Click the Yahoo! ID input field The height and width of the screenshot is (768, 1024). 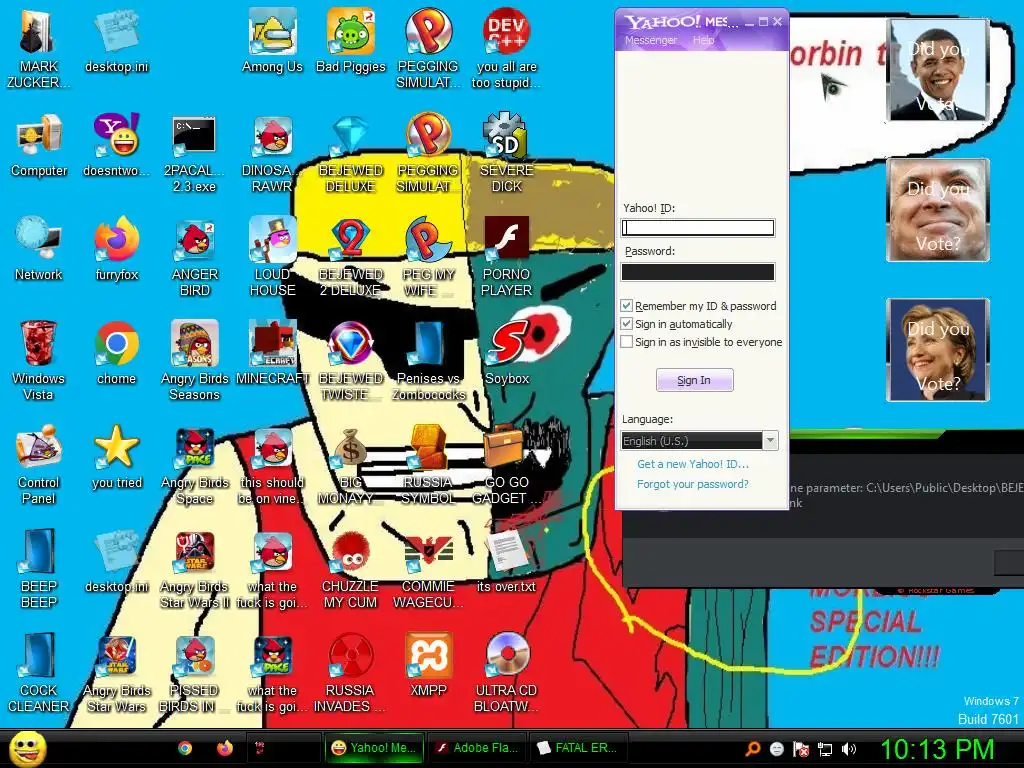[x=697, y=227]
